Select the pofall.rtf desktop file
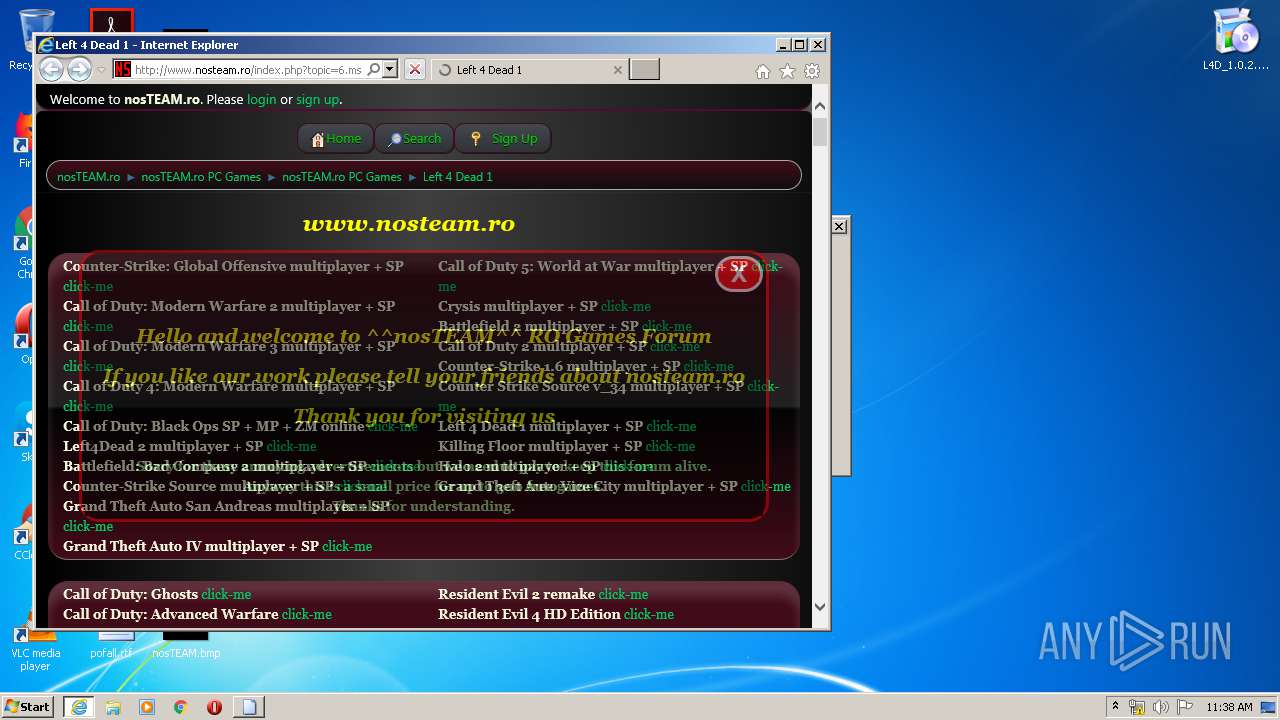 click(x=111, y=645)
